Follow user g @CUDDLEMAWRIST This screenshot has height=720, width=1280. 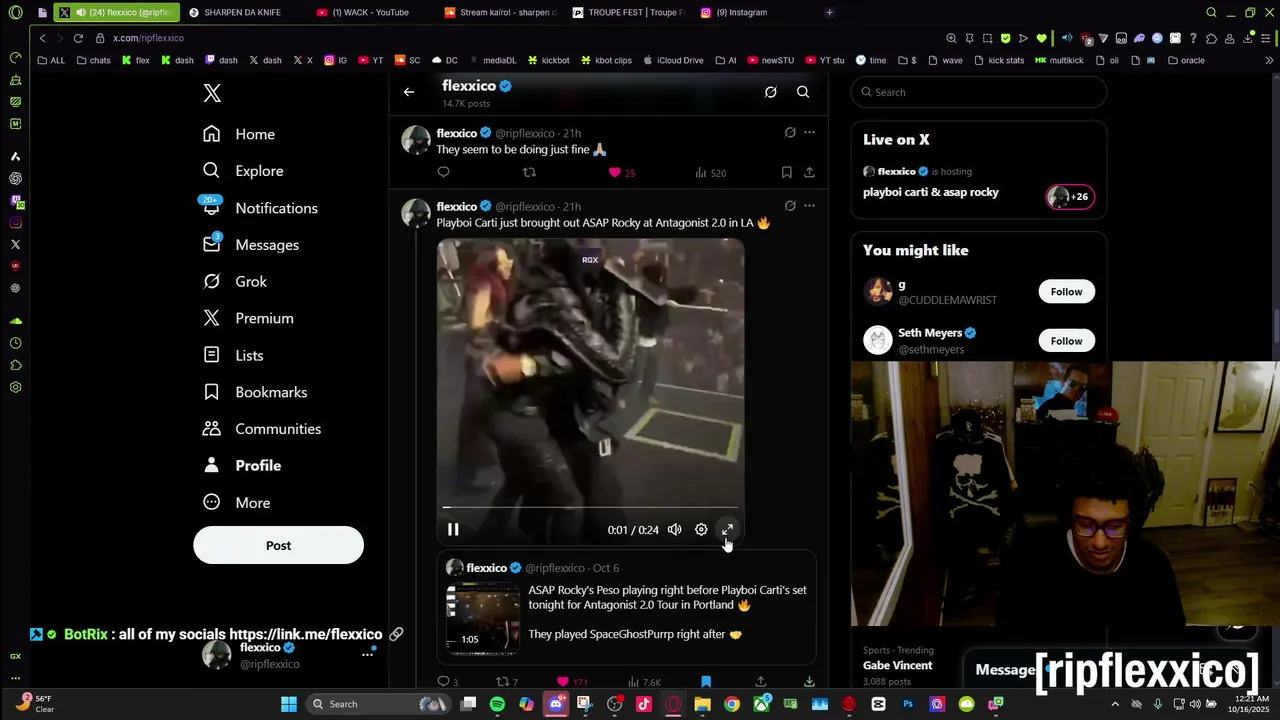coord(1066,292)
